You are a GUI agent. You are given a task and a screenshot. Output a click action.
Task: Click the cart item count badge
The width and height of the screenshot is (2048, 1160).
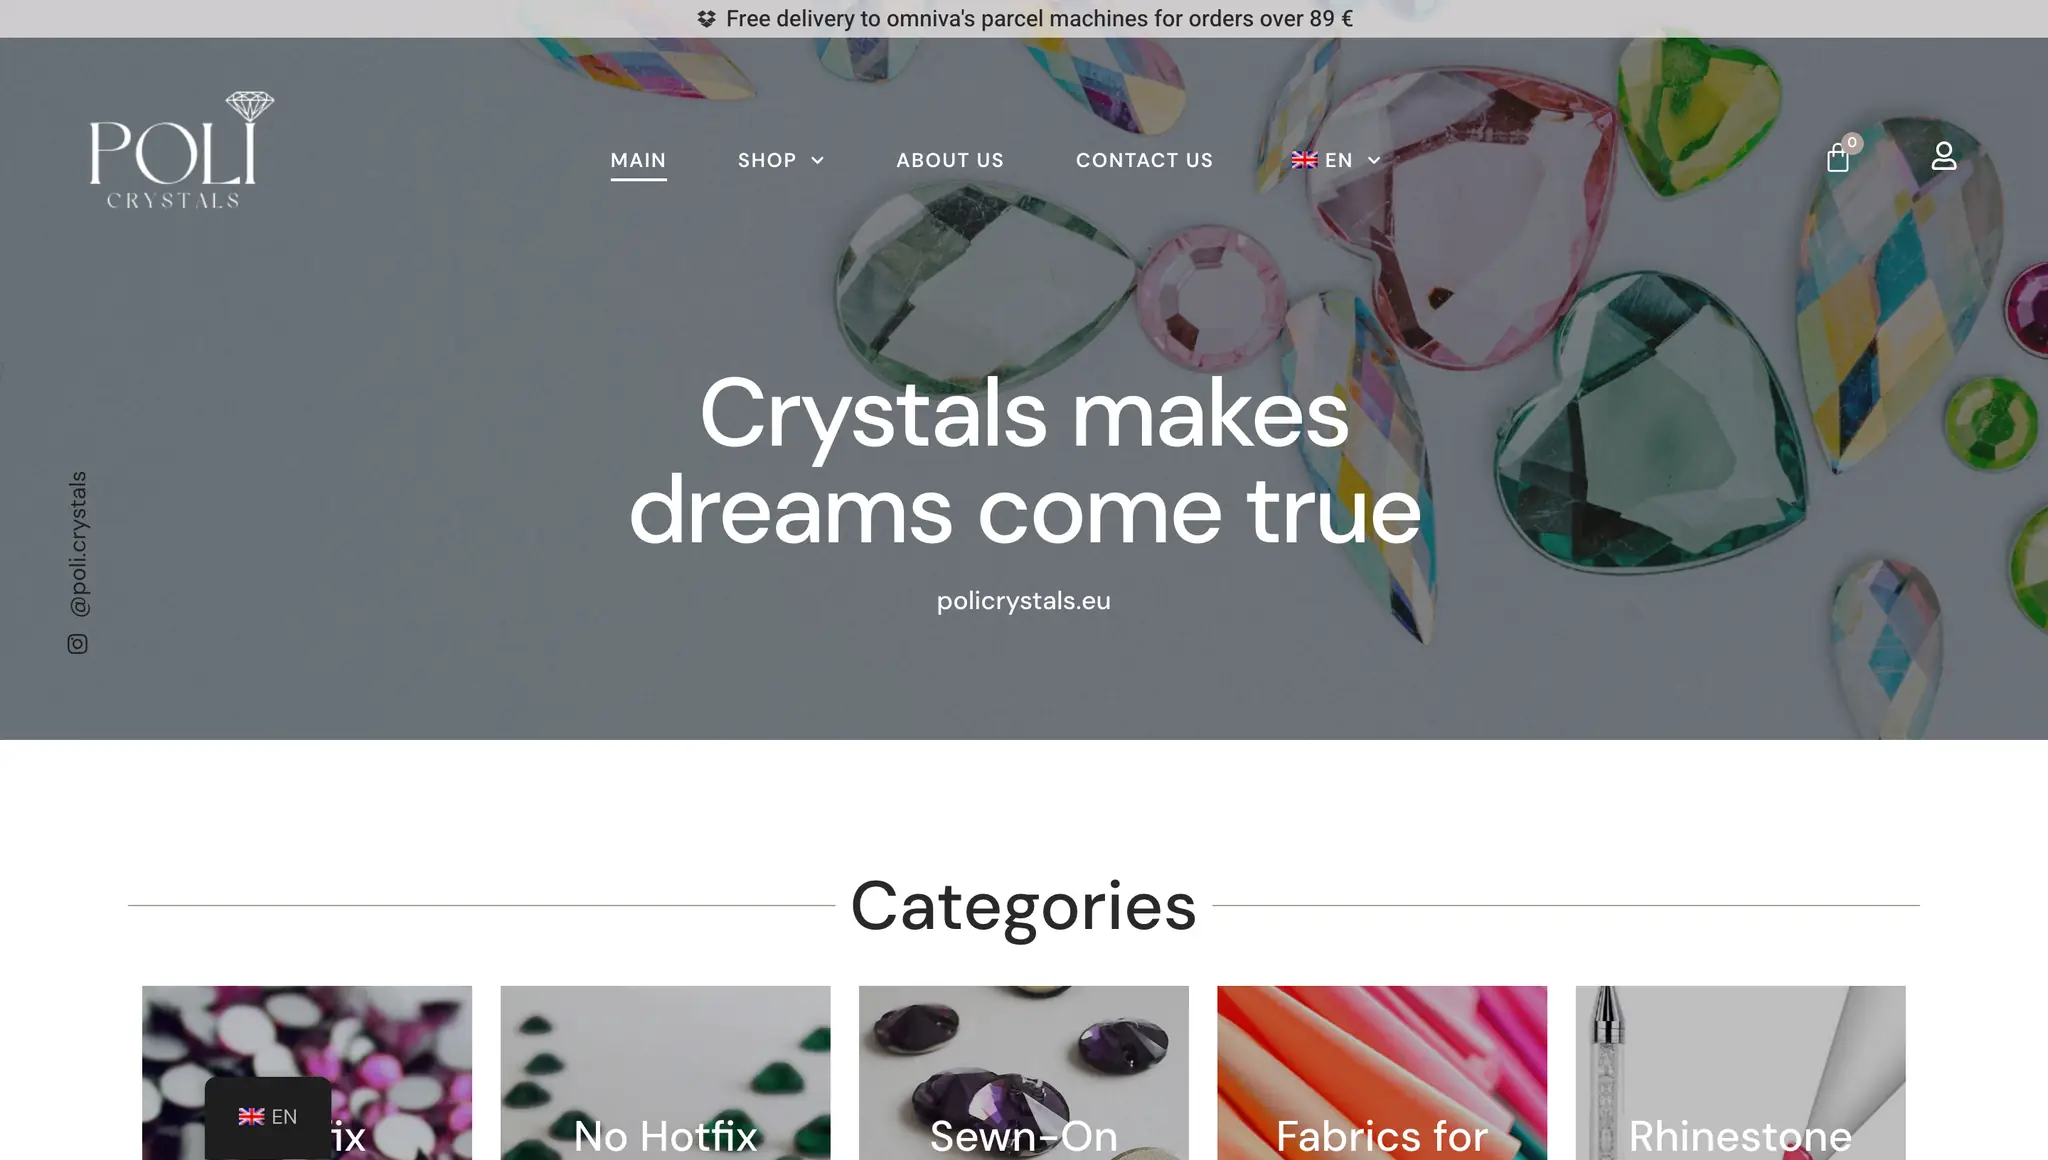tap(1852, 143)
